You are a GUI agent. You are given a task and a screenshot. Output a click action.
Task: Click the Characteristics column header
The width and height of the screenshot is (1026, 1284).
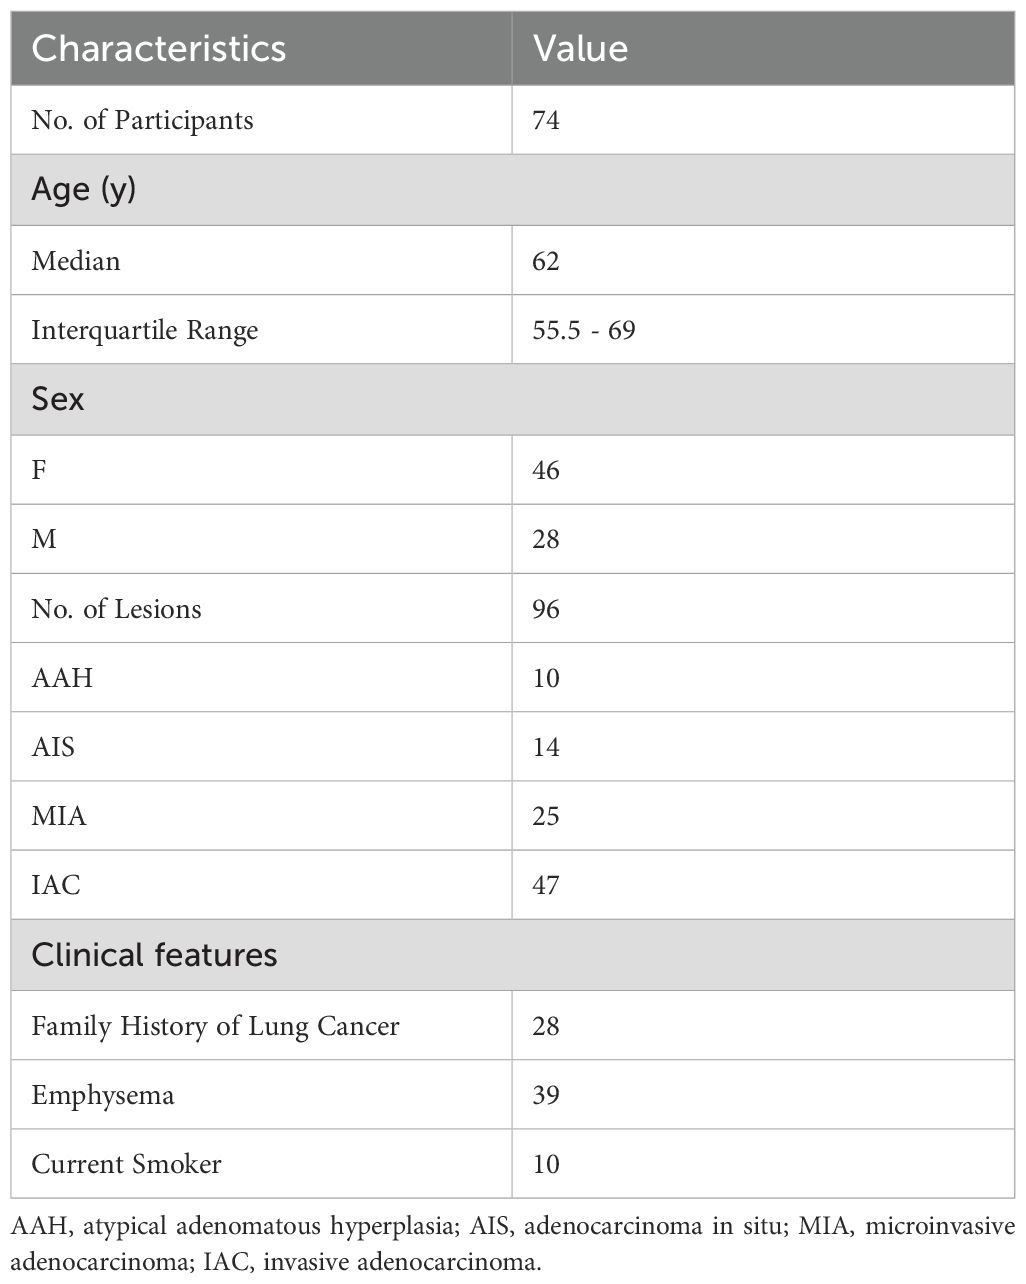[158, 49]
